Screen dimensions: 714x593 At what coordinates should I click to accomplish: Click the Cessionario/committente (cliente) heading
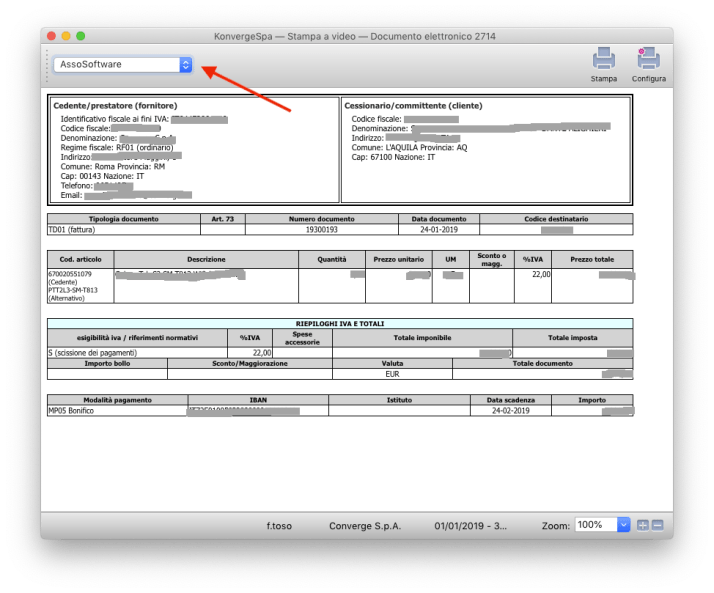click(412, 105)
